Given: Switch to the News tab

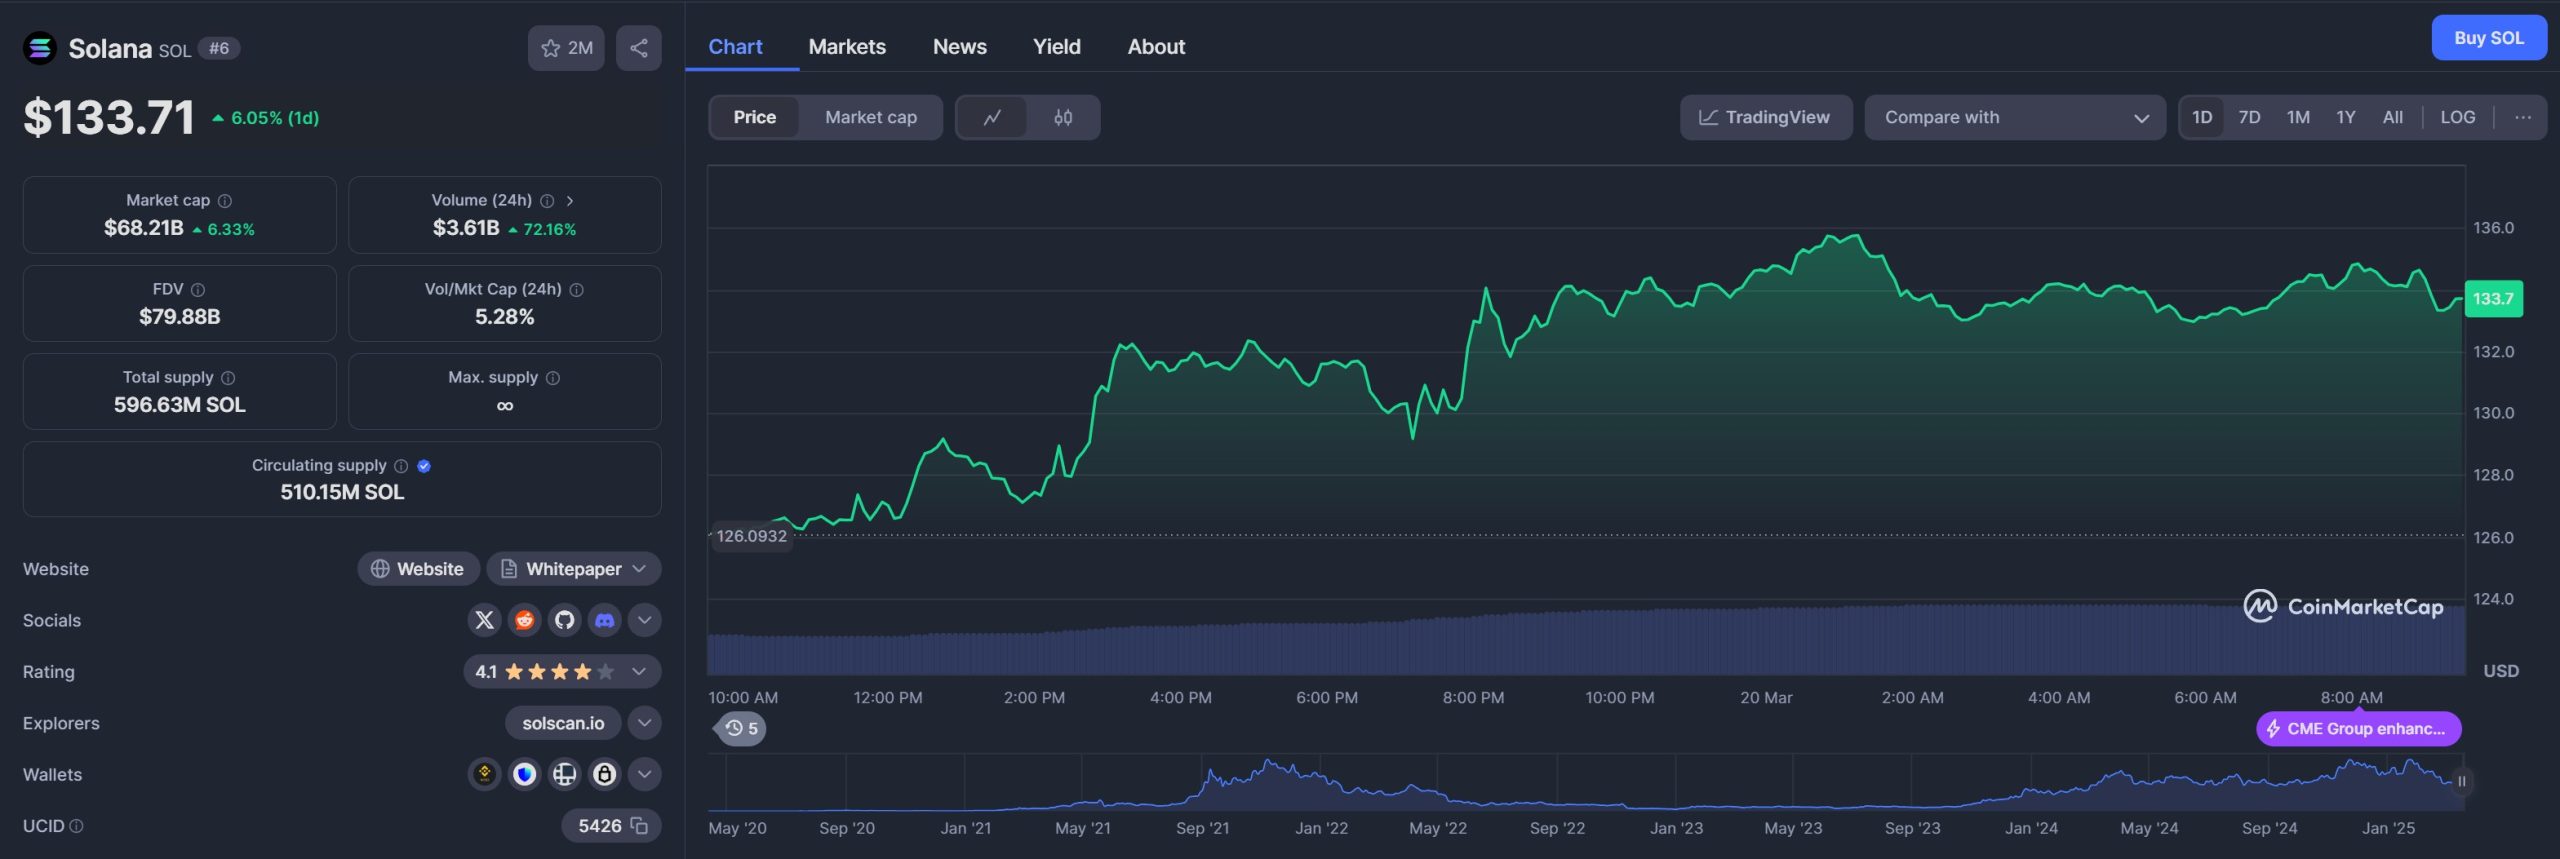Looking at the screenshot, I should pos(959,47).
